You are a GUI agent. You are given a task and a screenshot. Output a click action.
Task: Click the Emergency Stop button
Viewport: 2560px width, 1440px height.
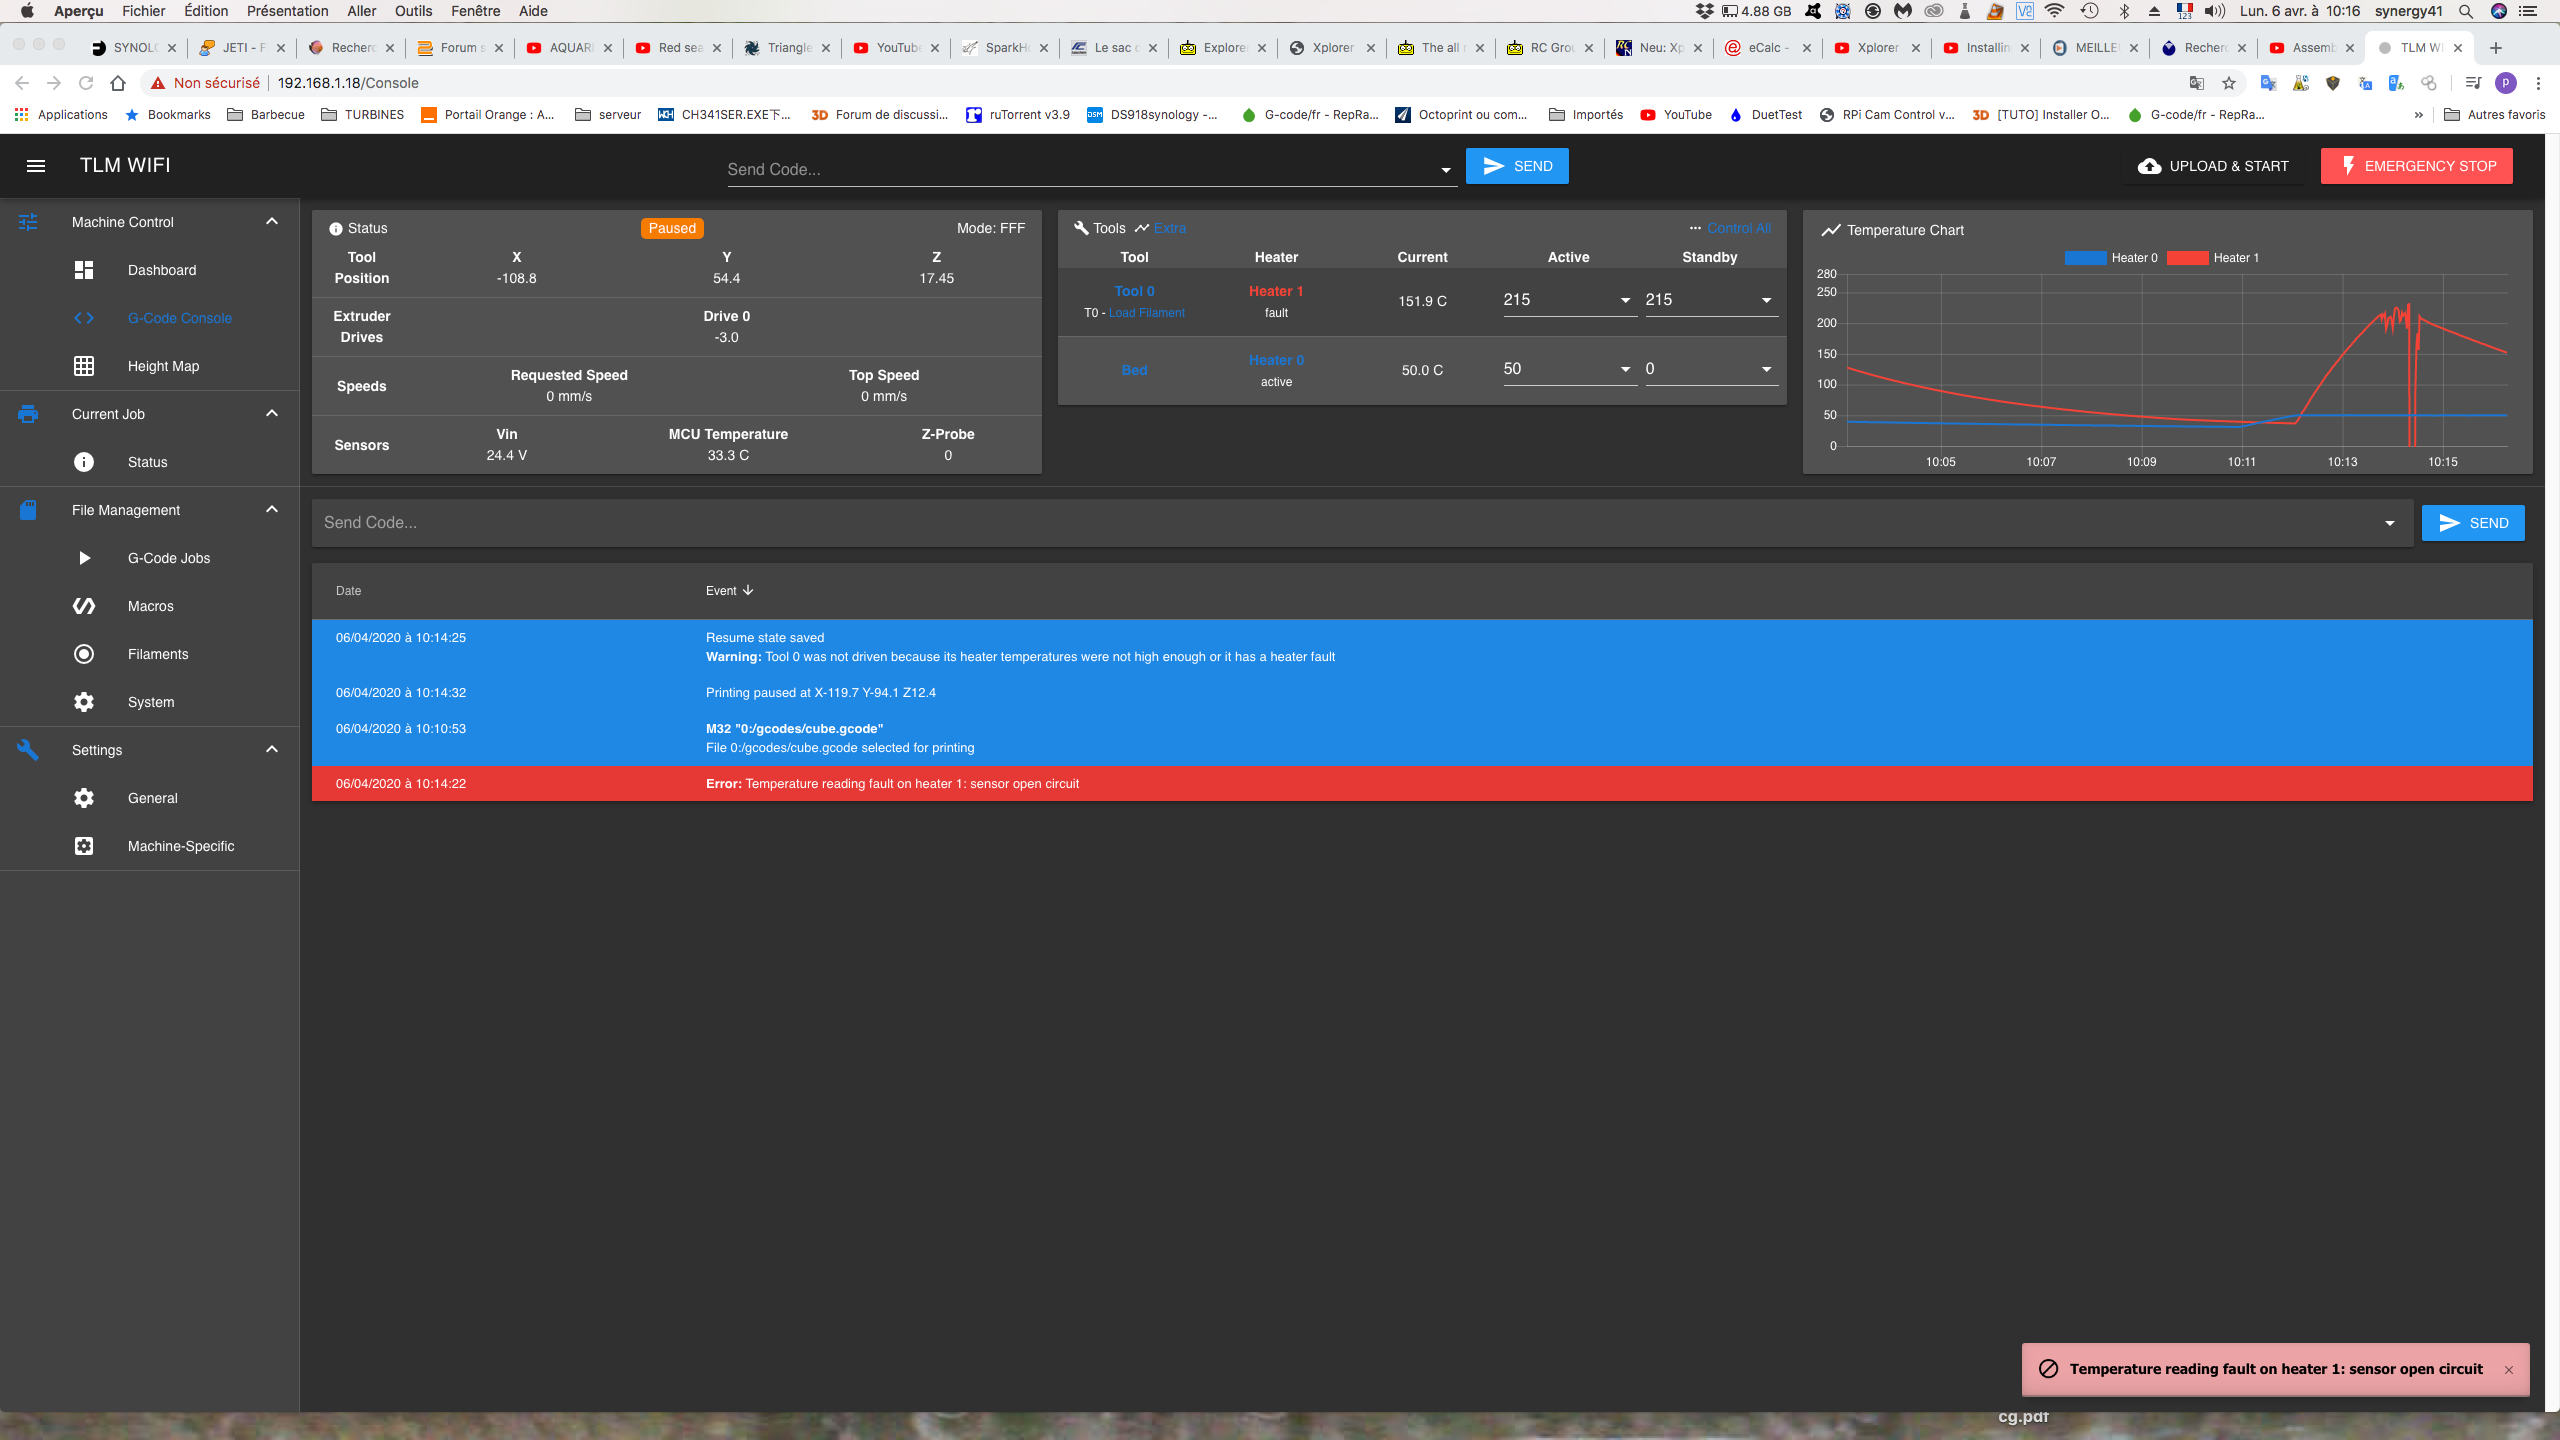(x=2421, y=164)
